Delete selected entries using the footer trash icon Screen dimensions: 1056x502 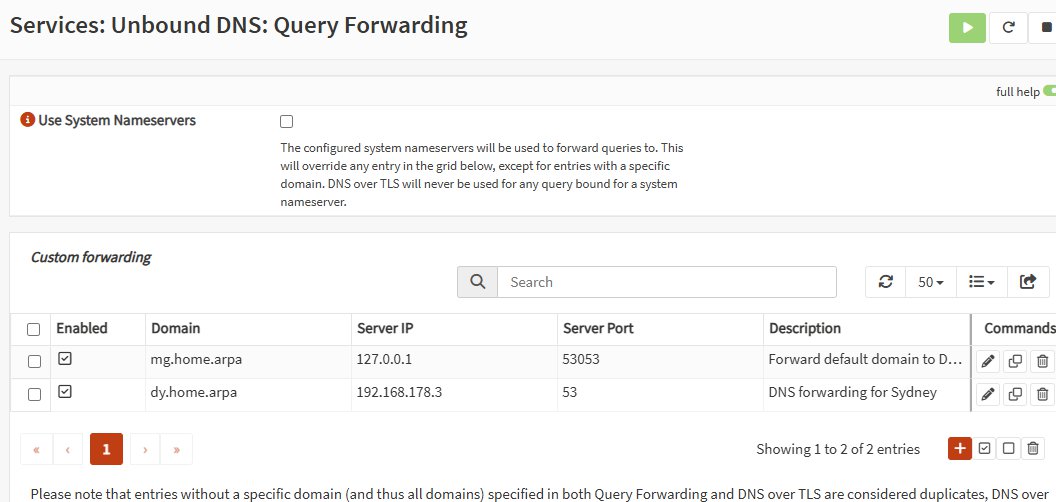(1032, 448)
